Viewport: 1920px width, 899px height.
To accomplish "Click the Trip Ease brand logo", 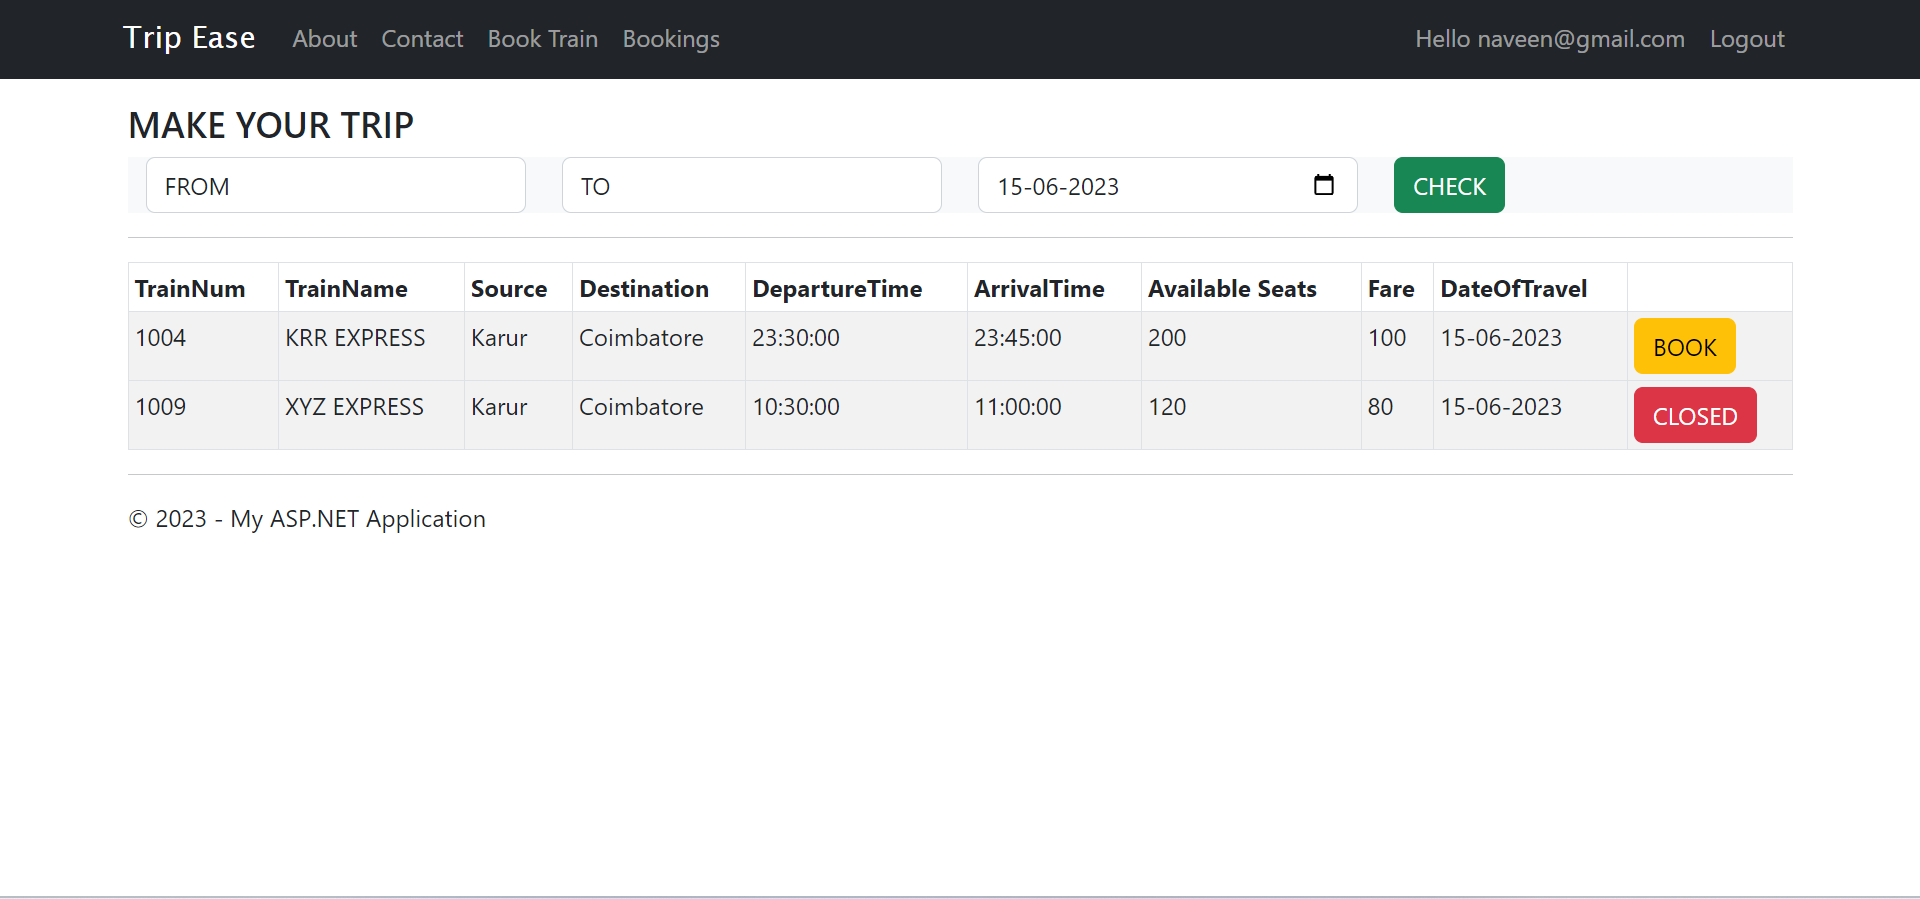I will pos(189,38).
